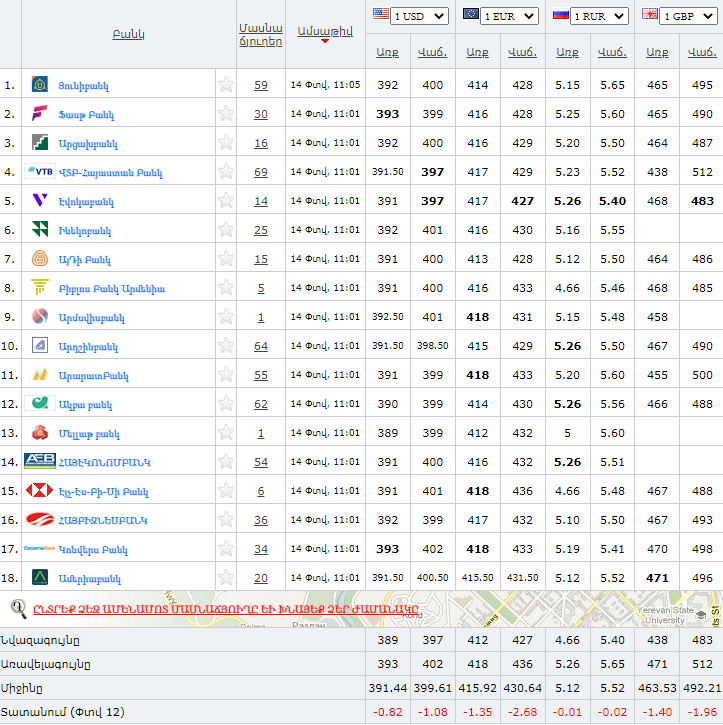Sort by the Մասնաճյուղեր branches column header
Screen dimensions: 723x725
pyautogui.click(x=261, y=35)
